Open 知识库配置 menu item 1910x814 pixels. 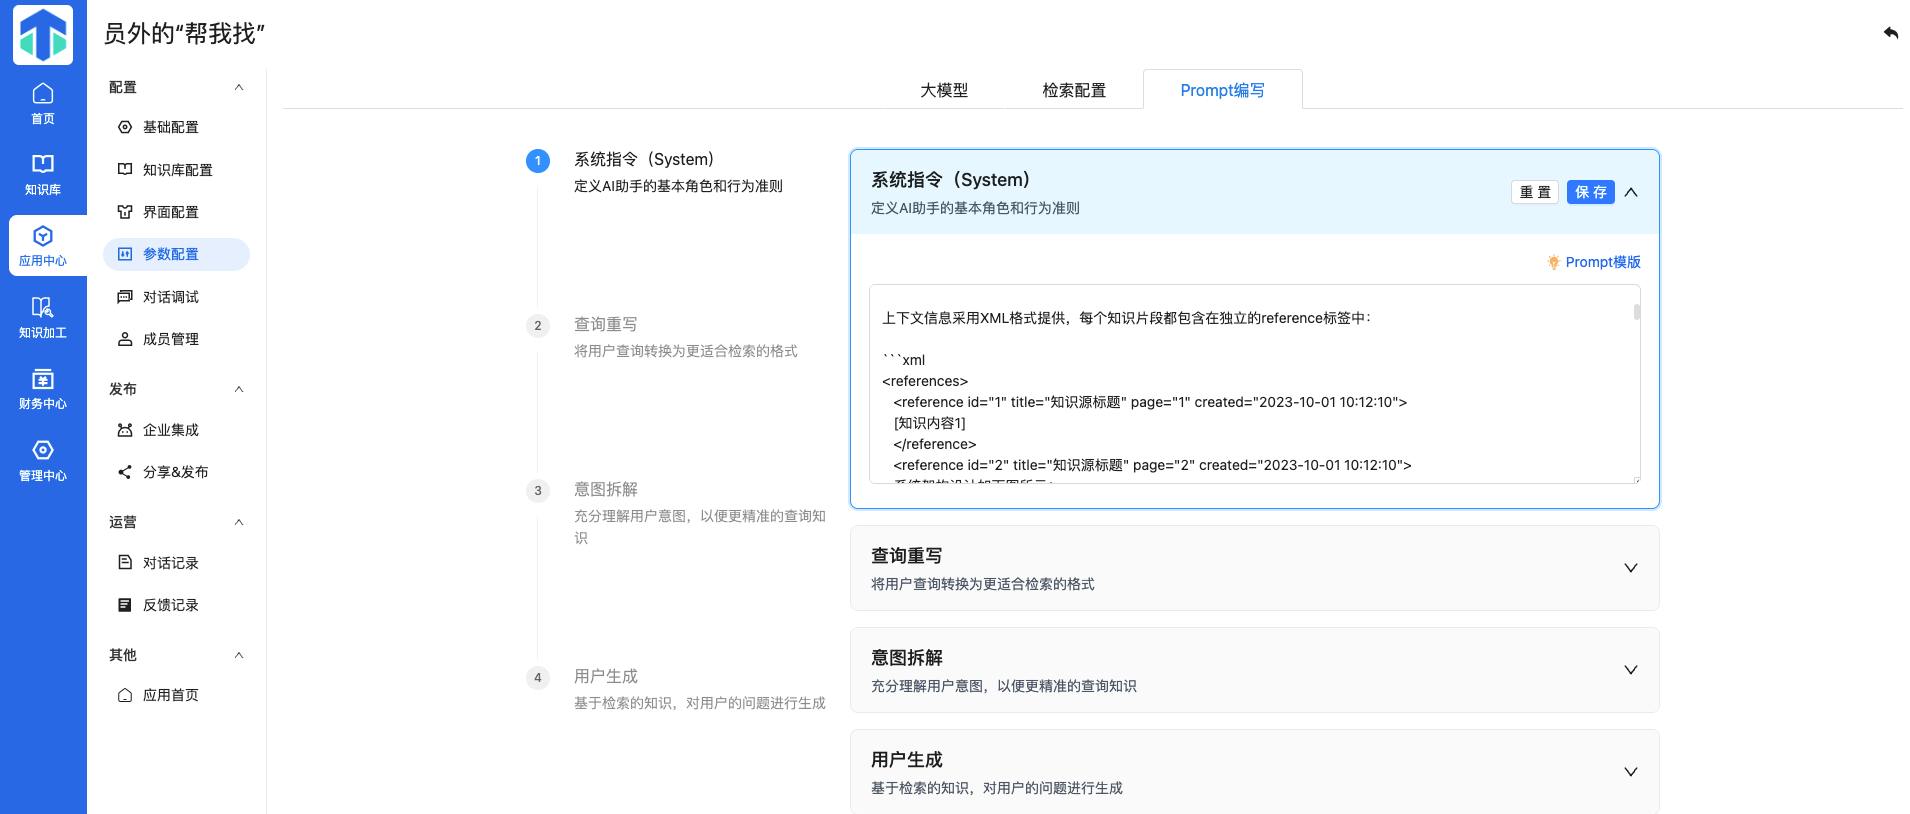pos(176,170)
